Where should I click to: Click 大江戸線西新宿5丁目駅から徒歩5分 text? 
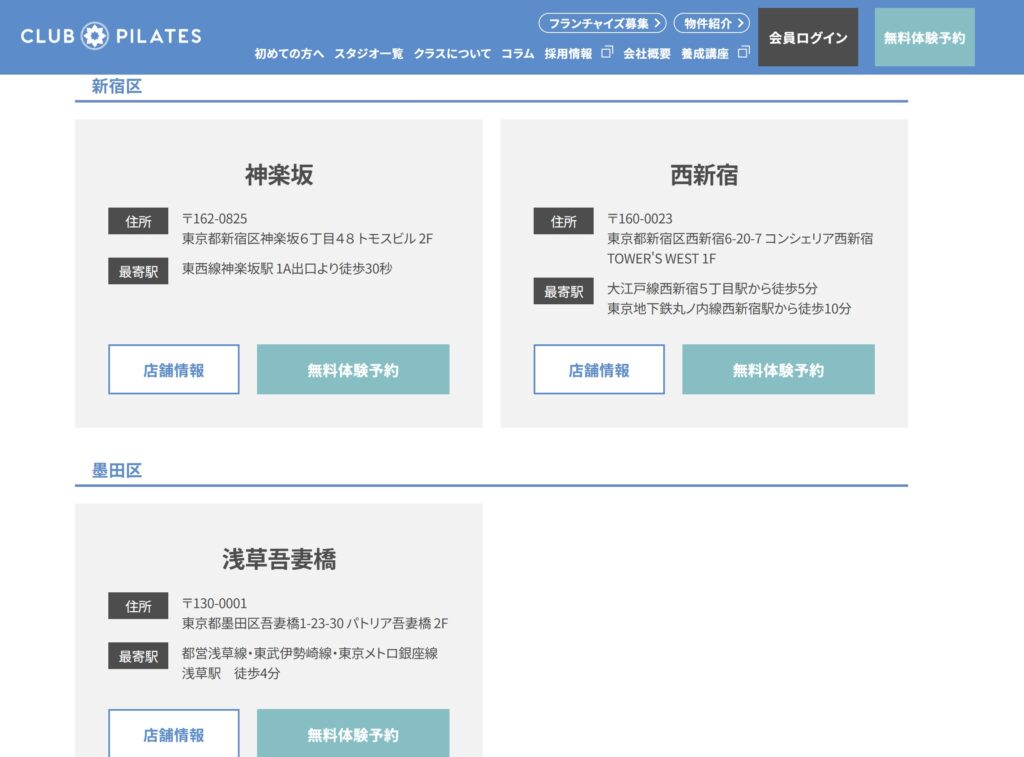pyautogui.click(x=712, y=289)
